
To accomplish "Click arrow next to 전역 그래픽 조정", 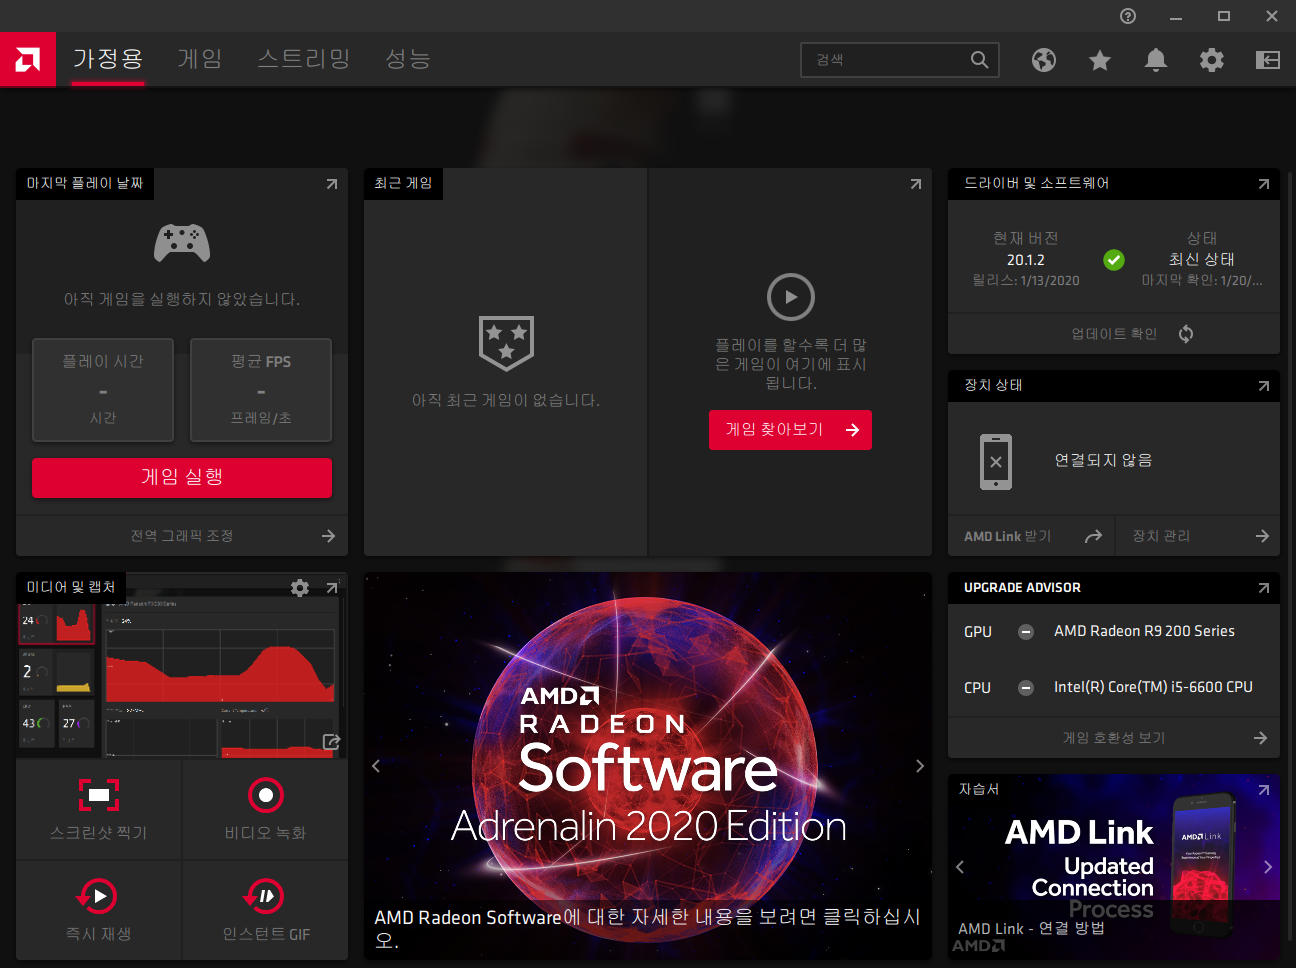I will point(328,536).
